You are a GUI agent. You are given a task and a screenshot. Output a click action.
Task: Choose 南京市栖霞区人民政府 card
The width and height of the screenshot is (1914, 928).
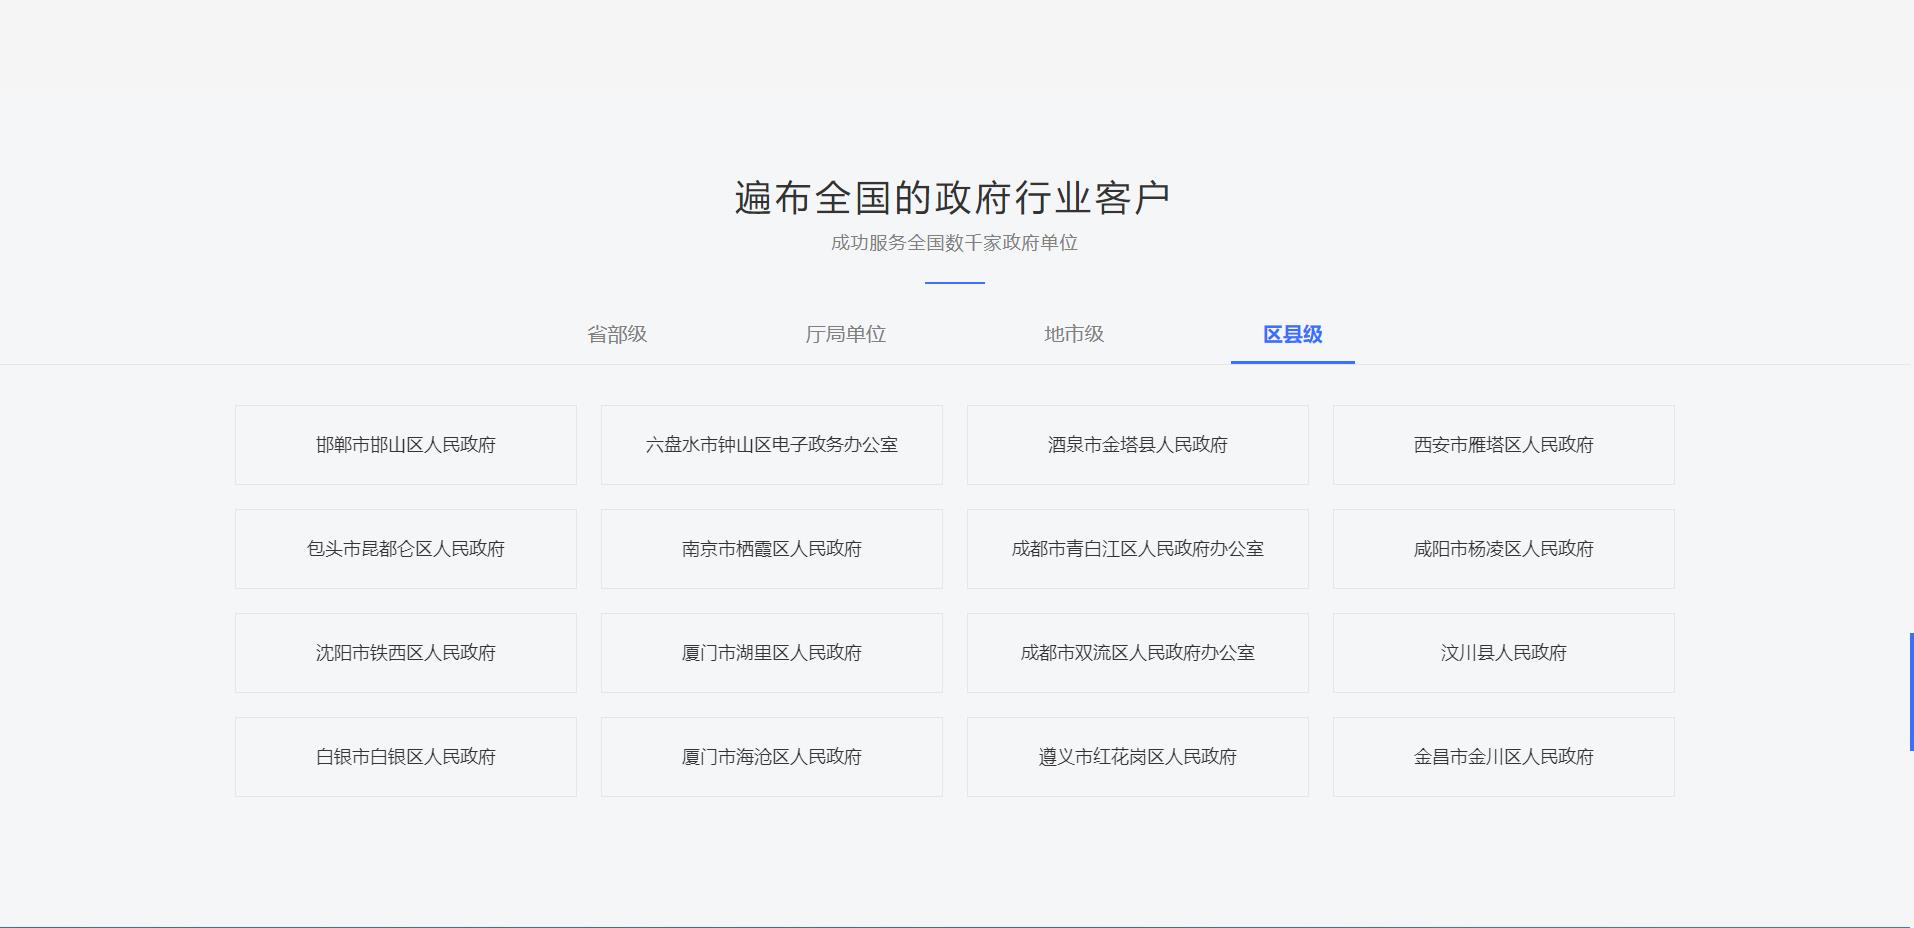[771, 549]
